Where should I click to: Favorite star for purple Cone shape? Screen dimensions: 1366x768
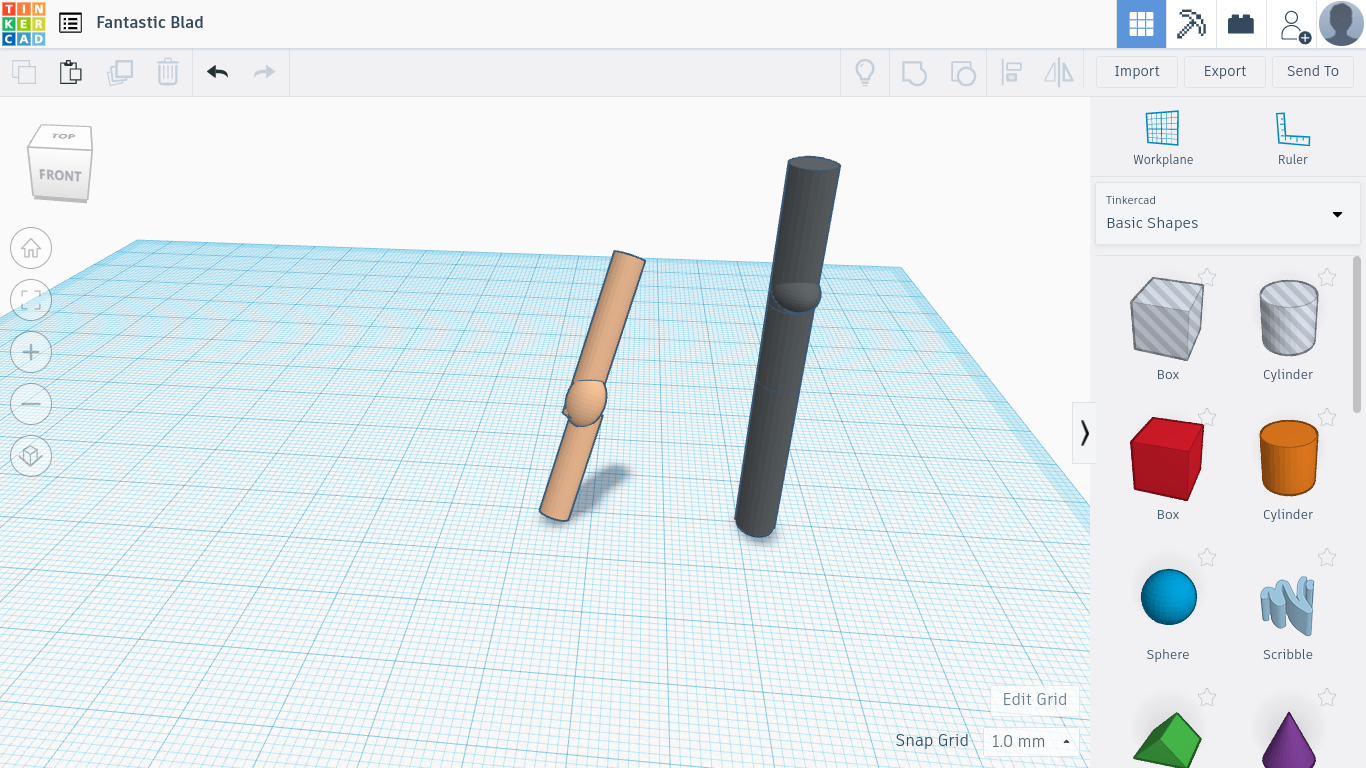[1327, 697]
